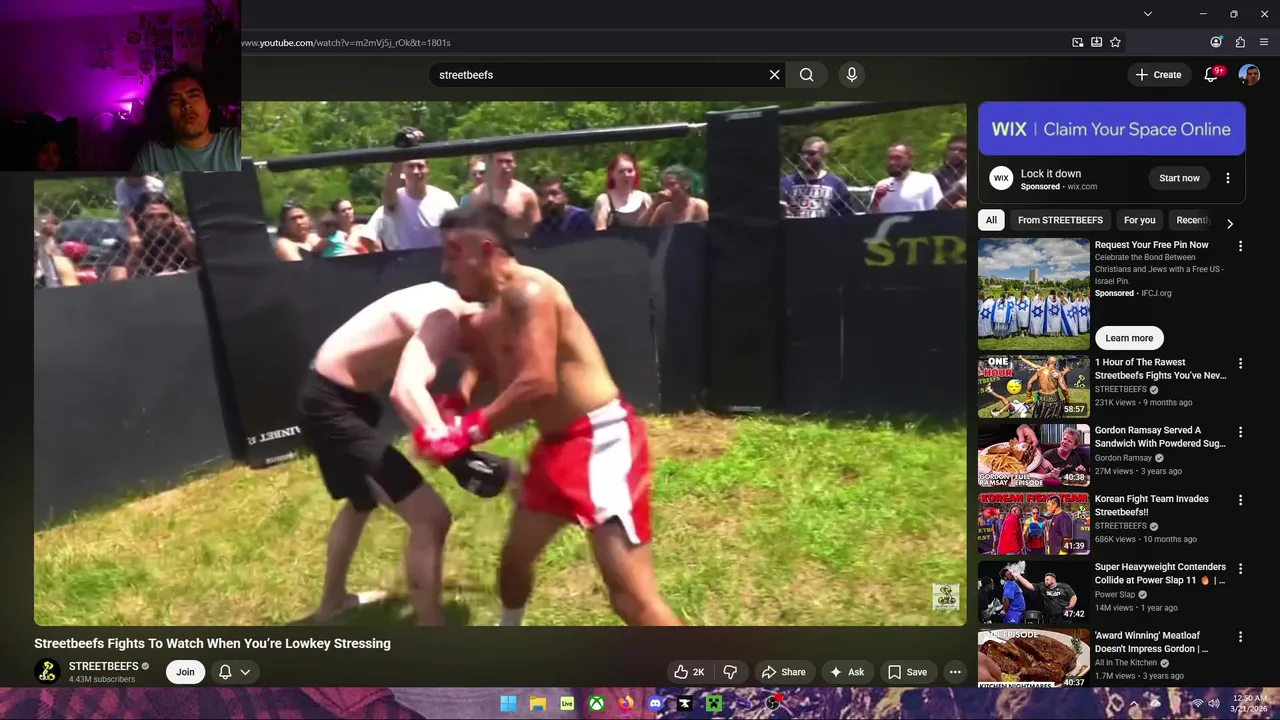This screenshot has height=720, width=1280.
Task: Show more filter chips with right arrow
Action: click(x=1230, y=223)
